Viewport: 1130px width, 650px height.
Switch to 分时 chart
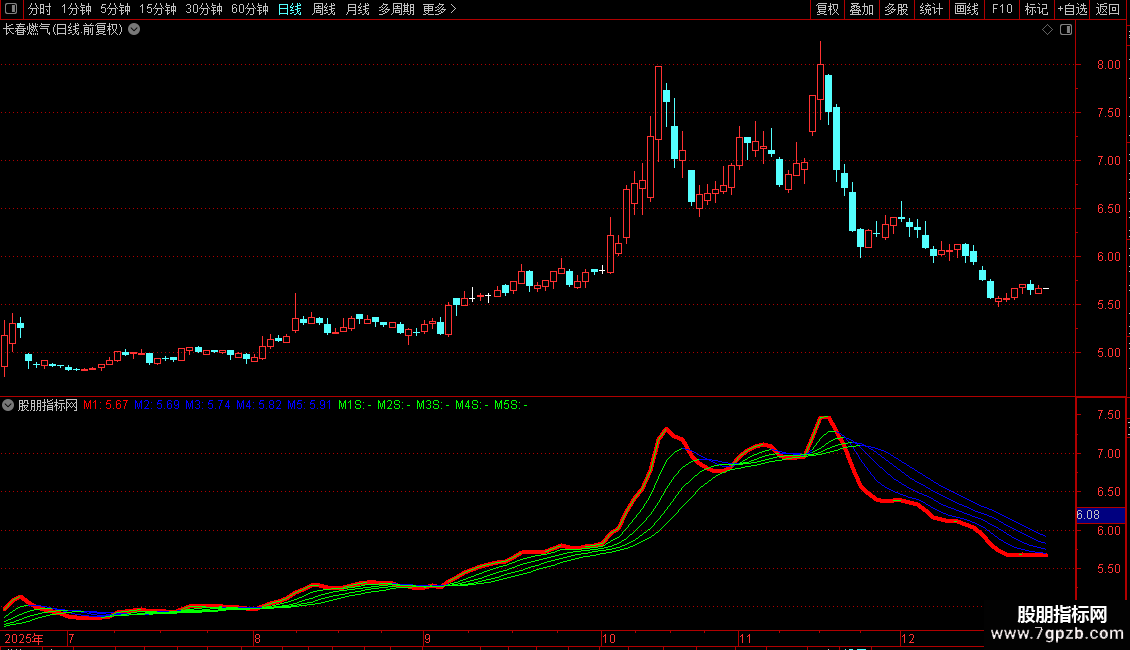point(40,9)
